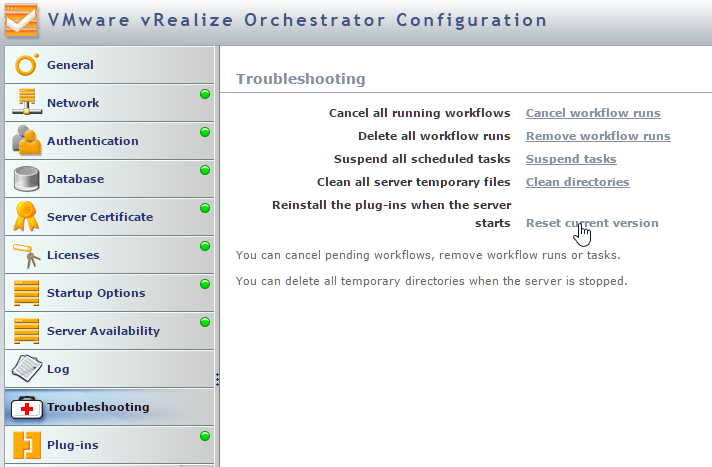Click the sidebar splitter handle dots

(x=217, y=379)
